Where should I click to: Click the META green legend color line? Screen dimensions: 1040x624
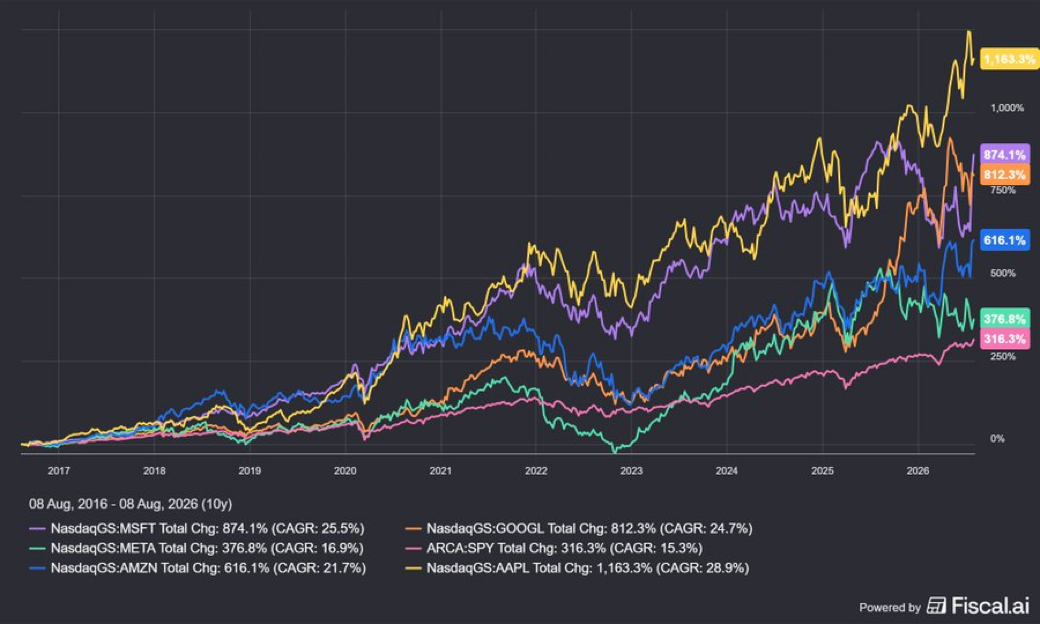tap(38, 548)
